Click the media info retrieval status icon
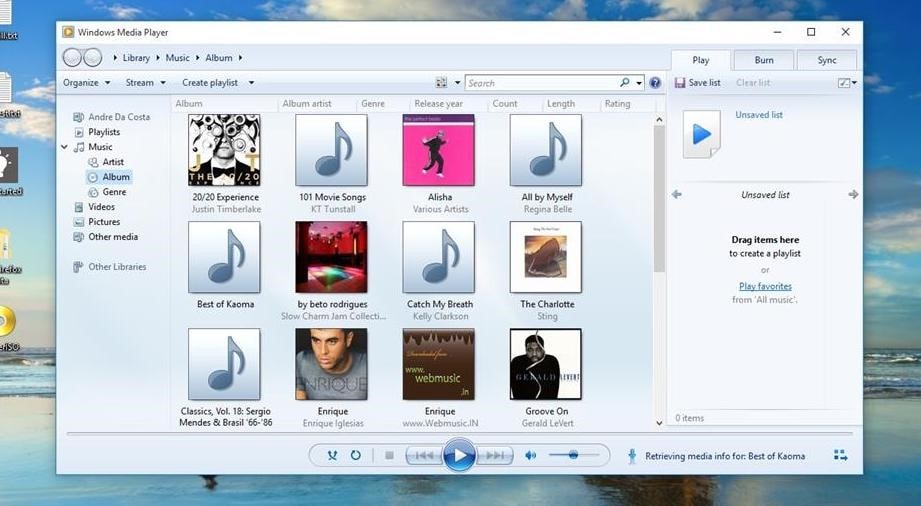Viewport: 921px width, 506px height. tap(632, 456)
